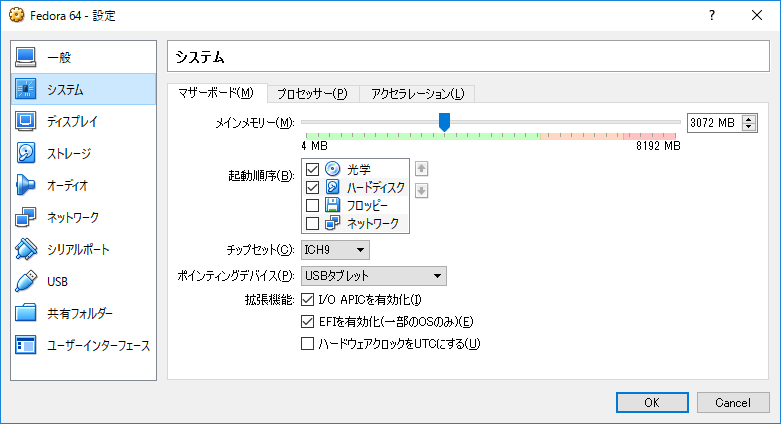This screenshot has height=424, width=781.
Task: Click the green zone of memory slider
Action: (423, 136)
